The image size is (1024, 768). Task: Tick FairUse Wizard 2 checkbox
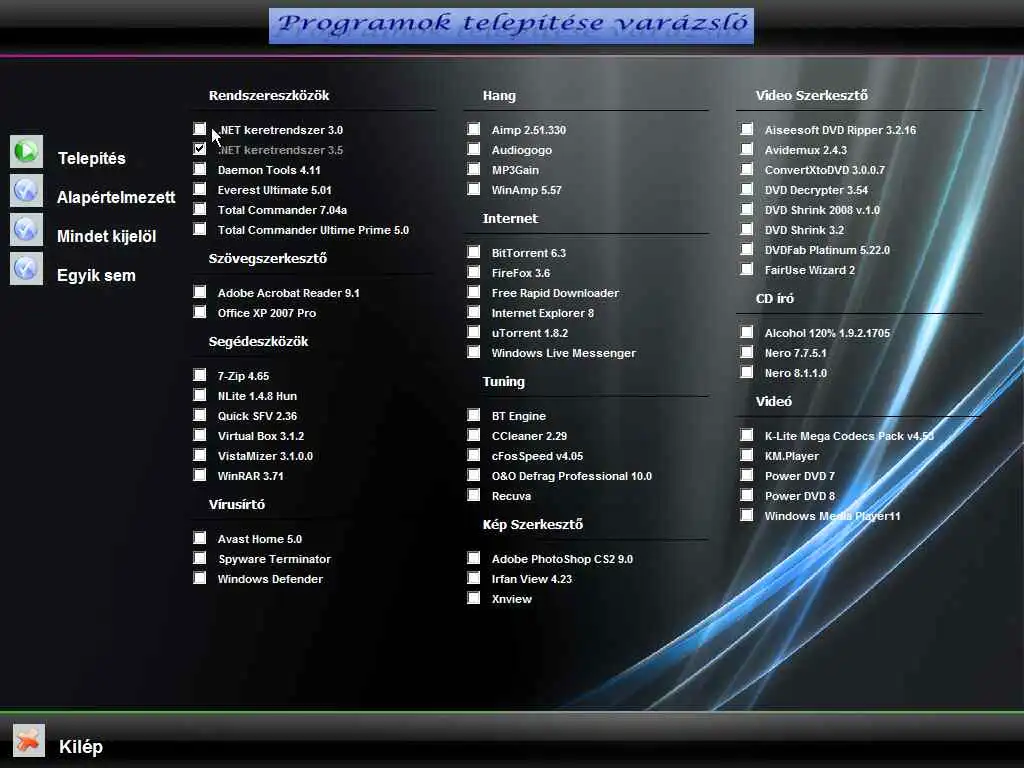[747, 269]
